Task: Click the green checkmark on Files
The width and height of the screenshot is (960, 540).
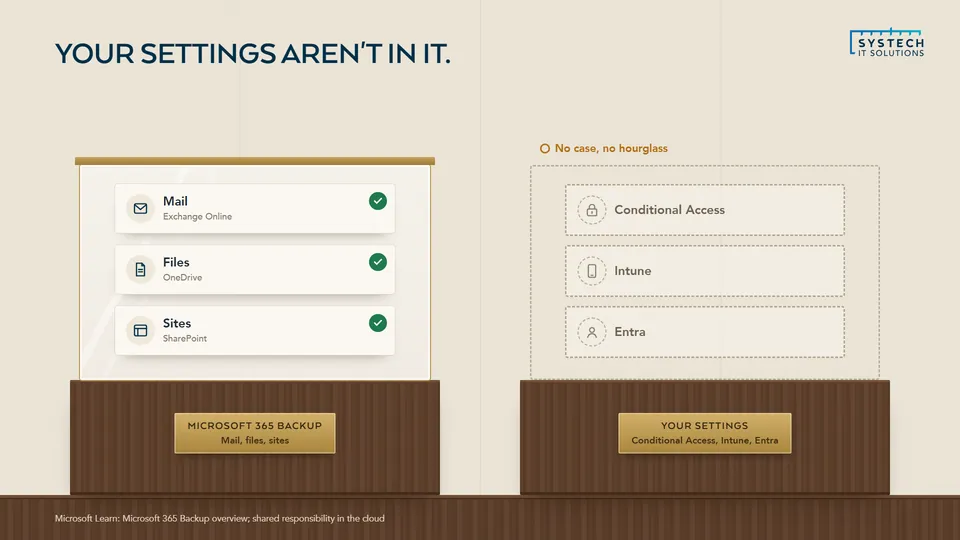Action: [x=378, y=262]
